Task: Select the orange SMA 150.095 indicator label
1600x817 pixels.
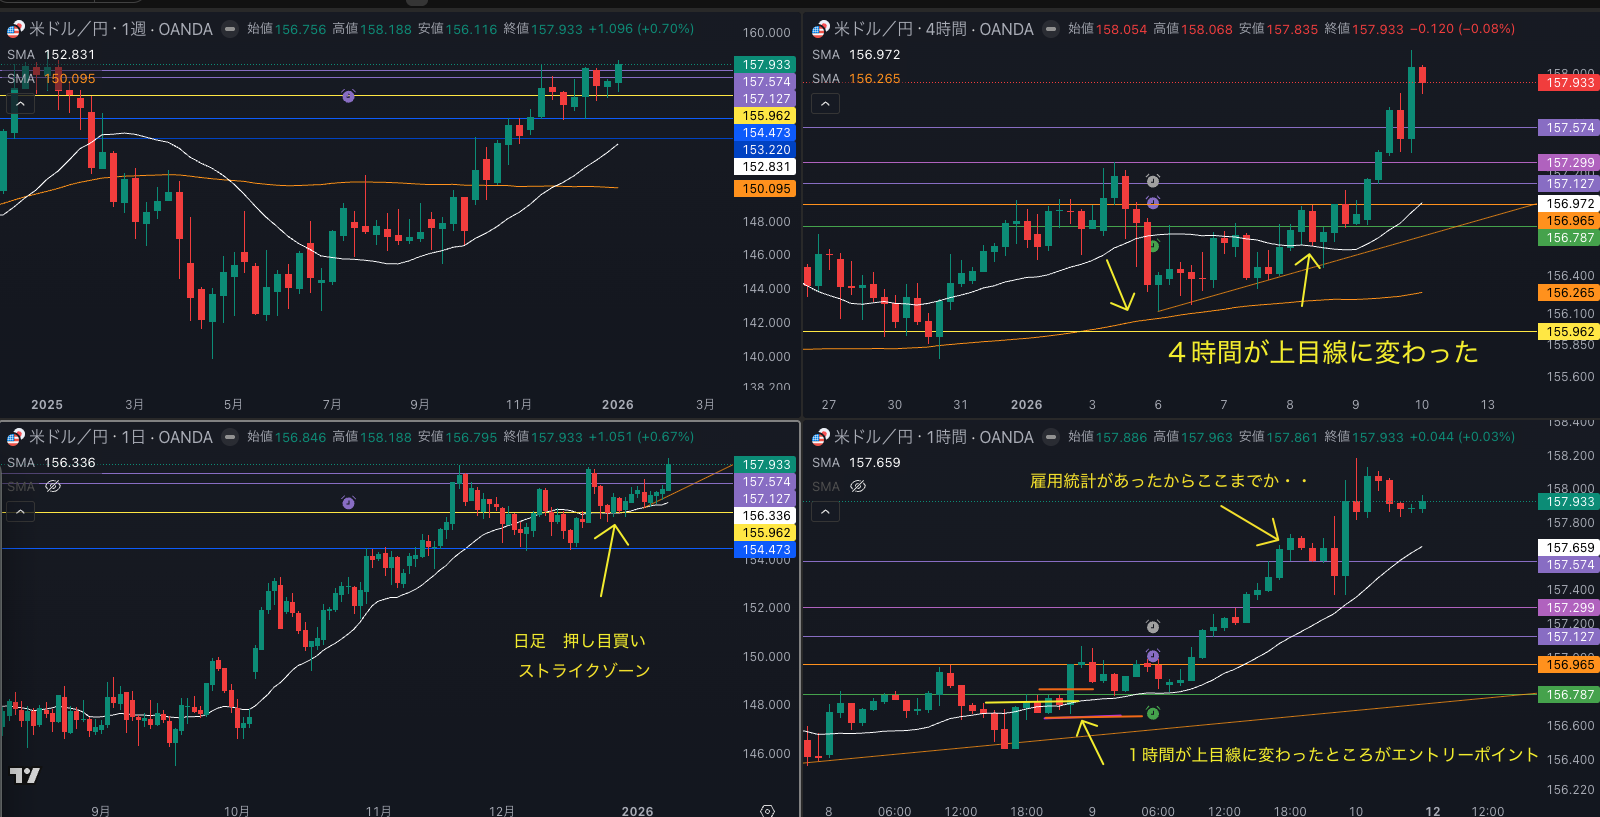Action: [x=52, y=79]
